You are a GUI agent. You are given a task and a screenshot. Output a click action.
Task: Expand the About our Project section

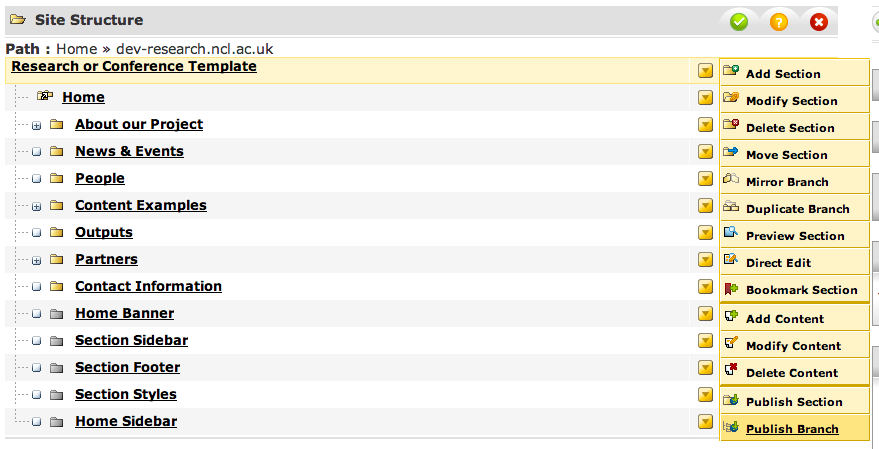(x=36, y=125)
